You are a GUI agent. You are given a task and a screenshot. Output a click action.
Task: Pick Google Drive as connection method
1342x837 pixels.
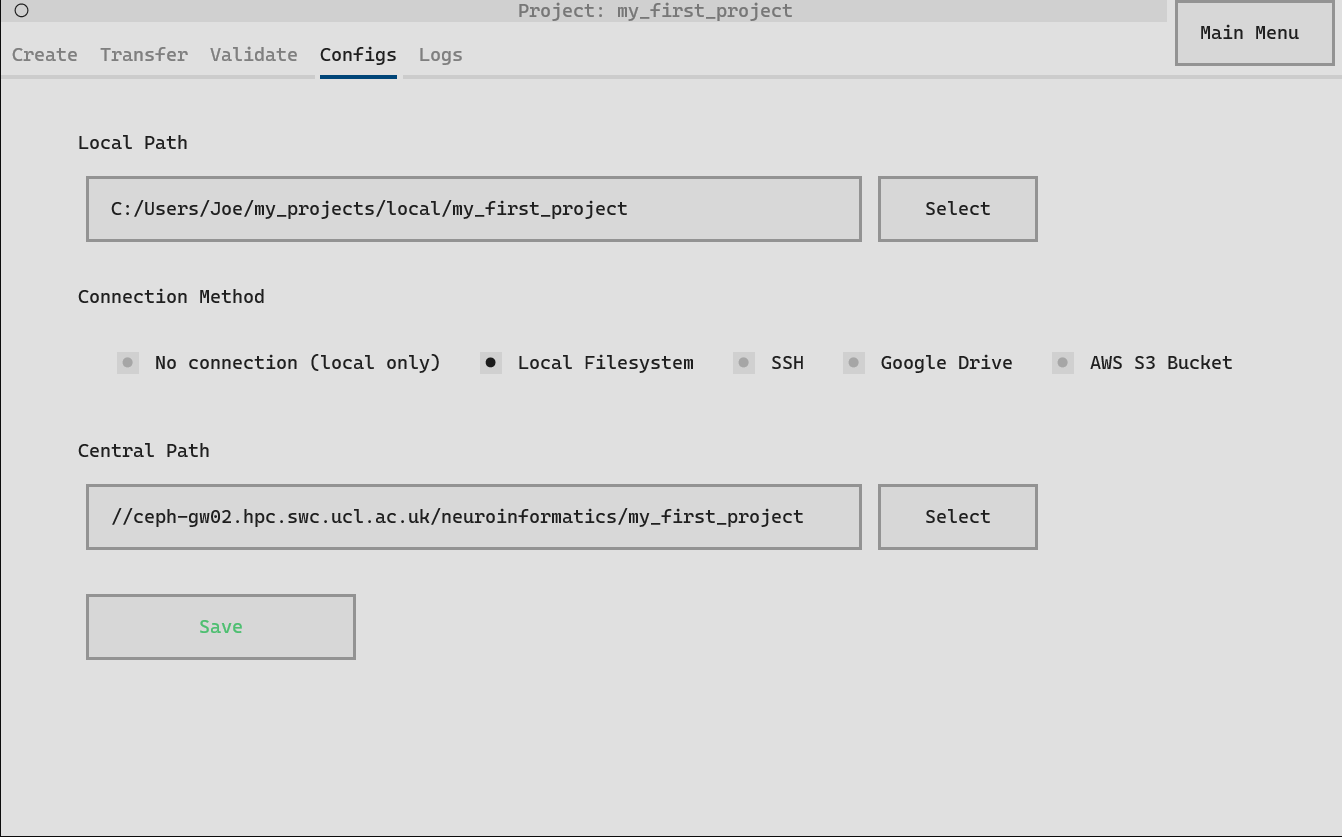point(854,363)
